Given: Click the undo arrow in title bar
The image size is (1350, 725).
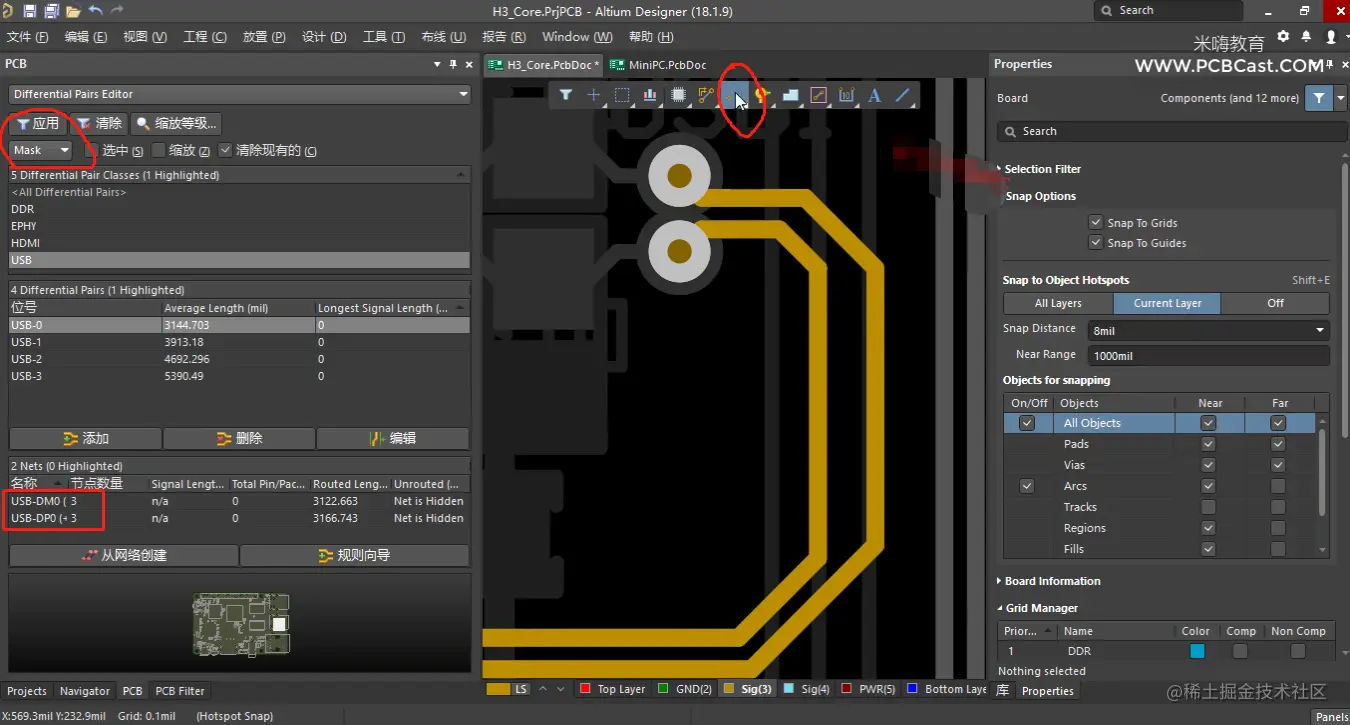Looking at the screenshot, I should pyautogui.click(x=95, y=11).
